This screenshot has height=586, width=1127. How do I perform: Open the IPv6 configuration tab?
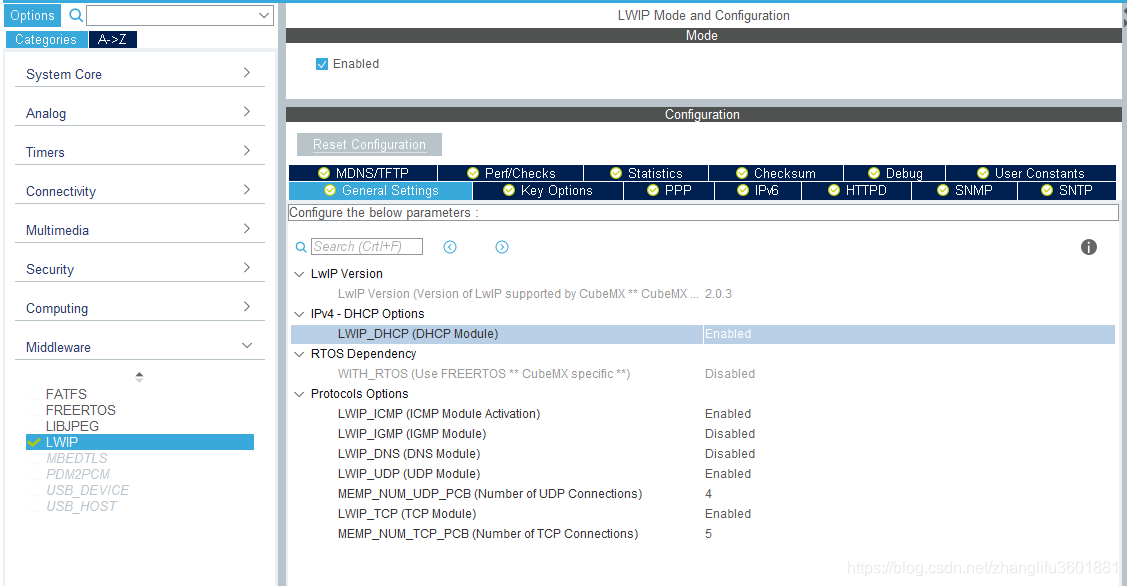click(x=757, y=190)
